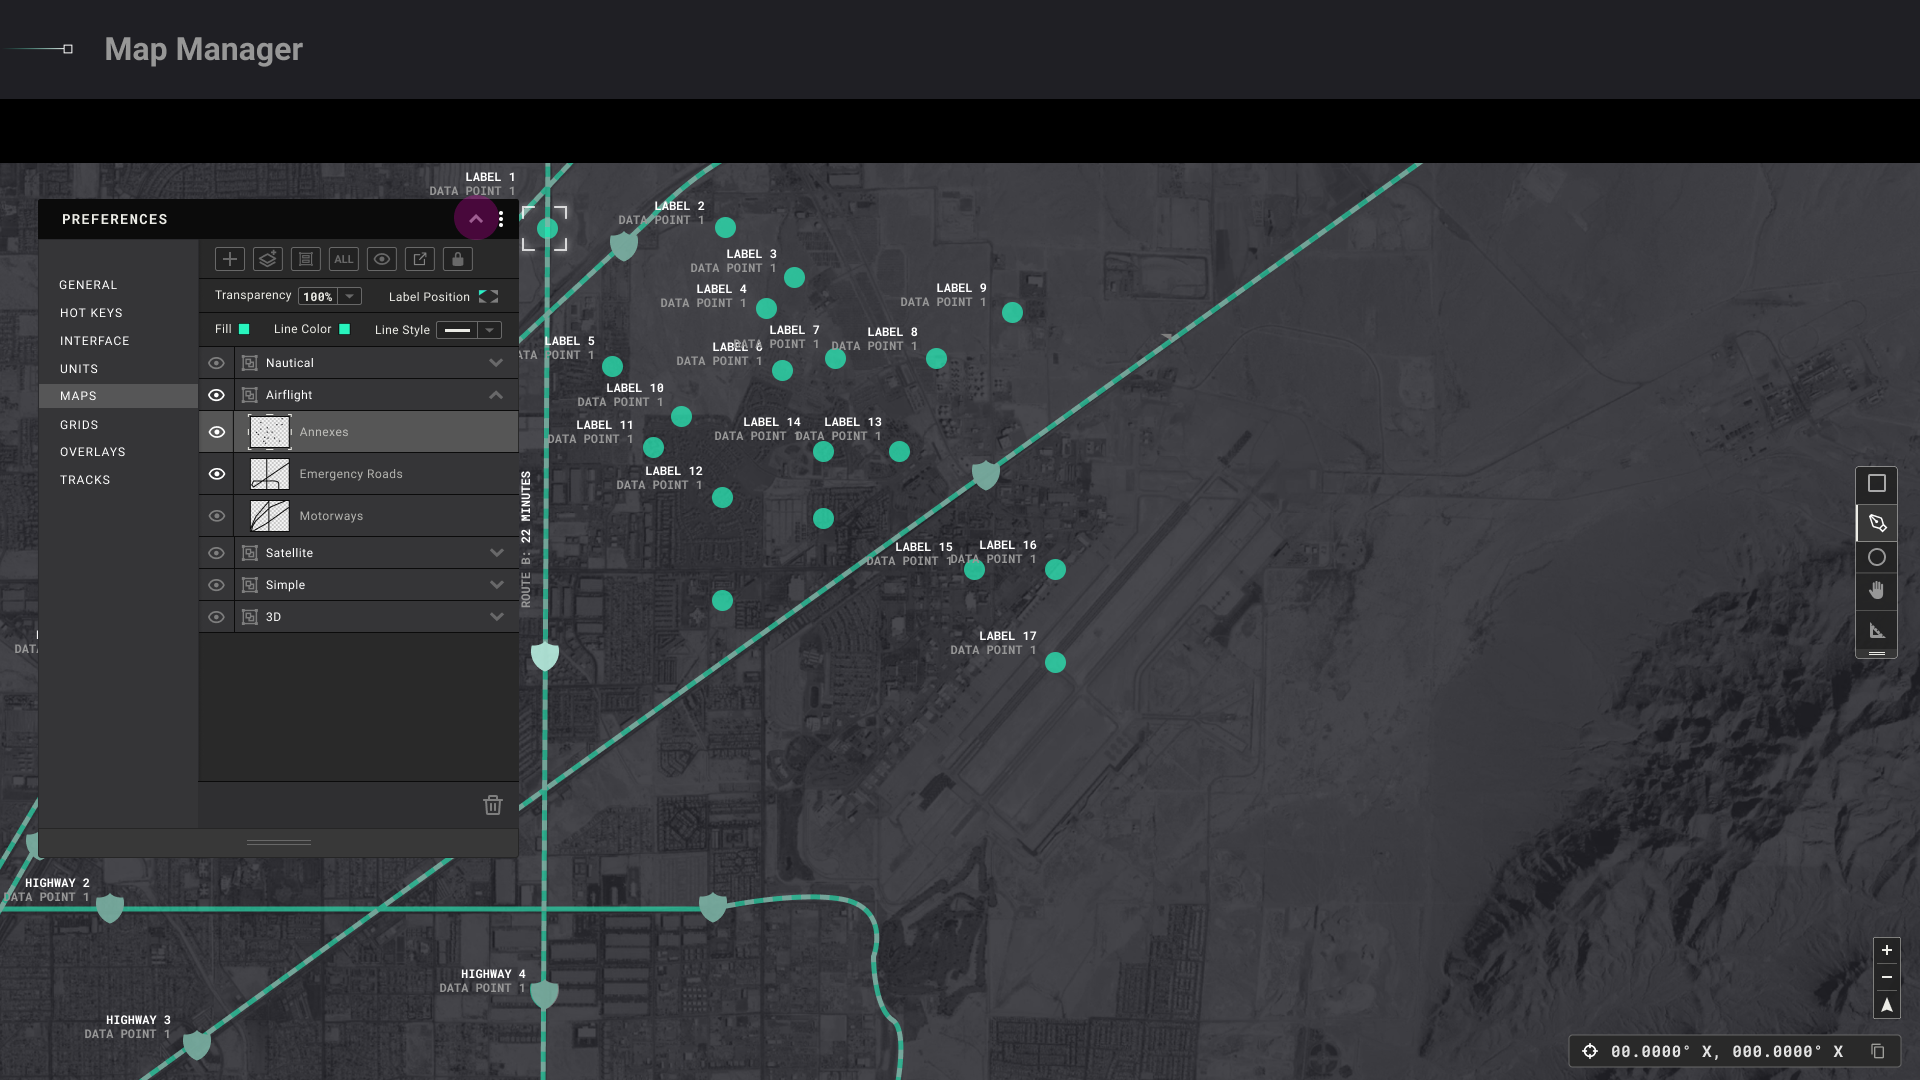Click the lock icon in preferences toolbar
1920x1080 pixels.
click(457, 259)
